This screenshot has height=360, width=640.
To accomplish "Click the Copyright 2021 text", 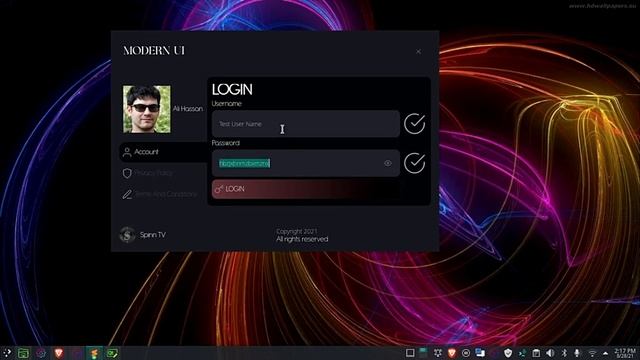I will 297,231.
